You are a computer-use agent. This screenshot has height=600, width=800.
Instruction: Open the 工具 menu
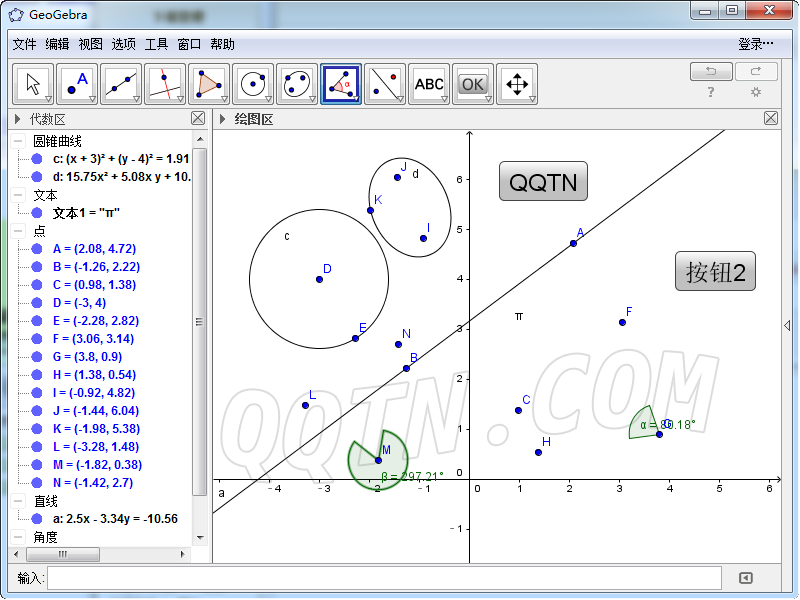156,44
